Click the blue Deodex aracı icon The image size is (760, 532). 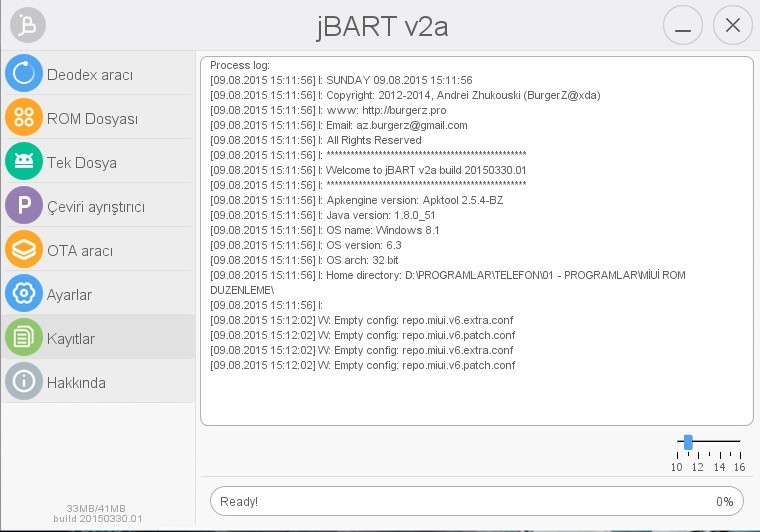[24, 73]
